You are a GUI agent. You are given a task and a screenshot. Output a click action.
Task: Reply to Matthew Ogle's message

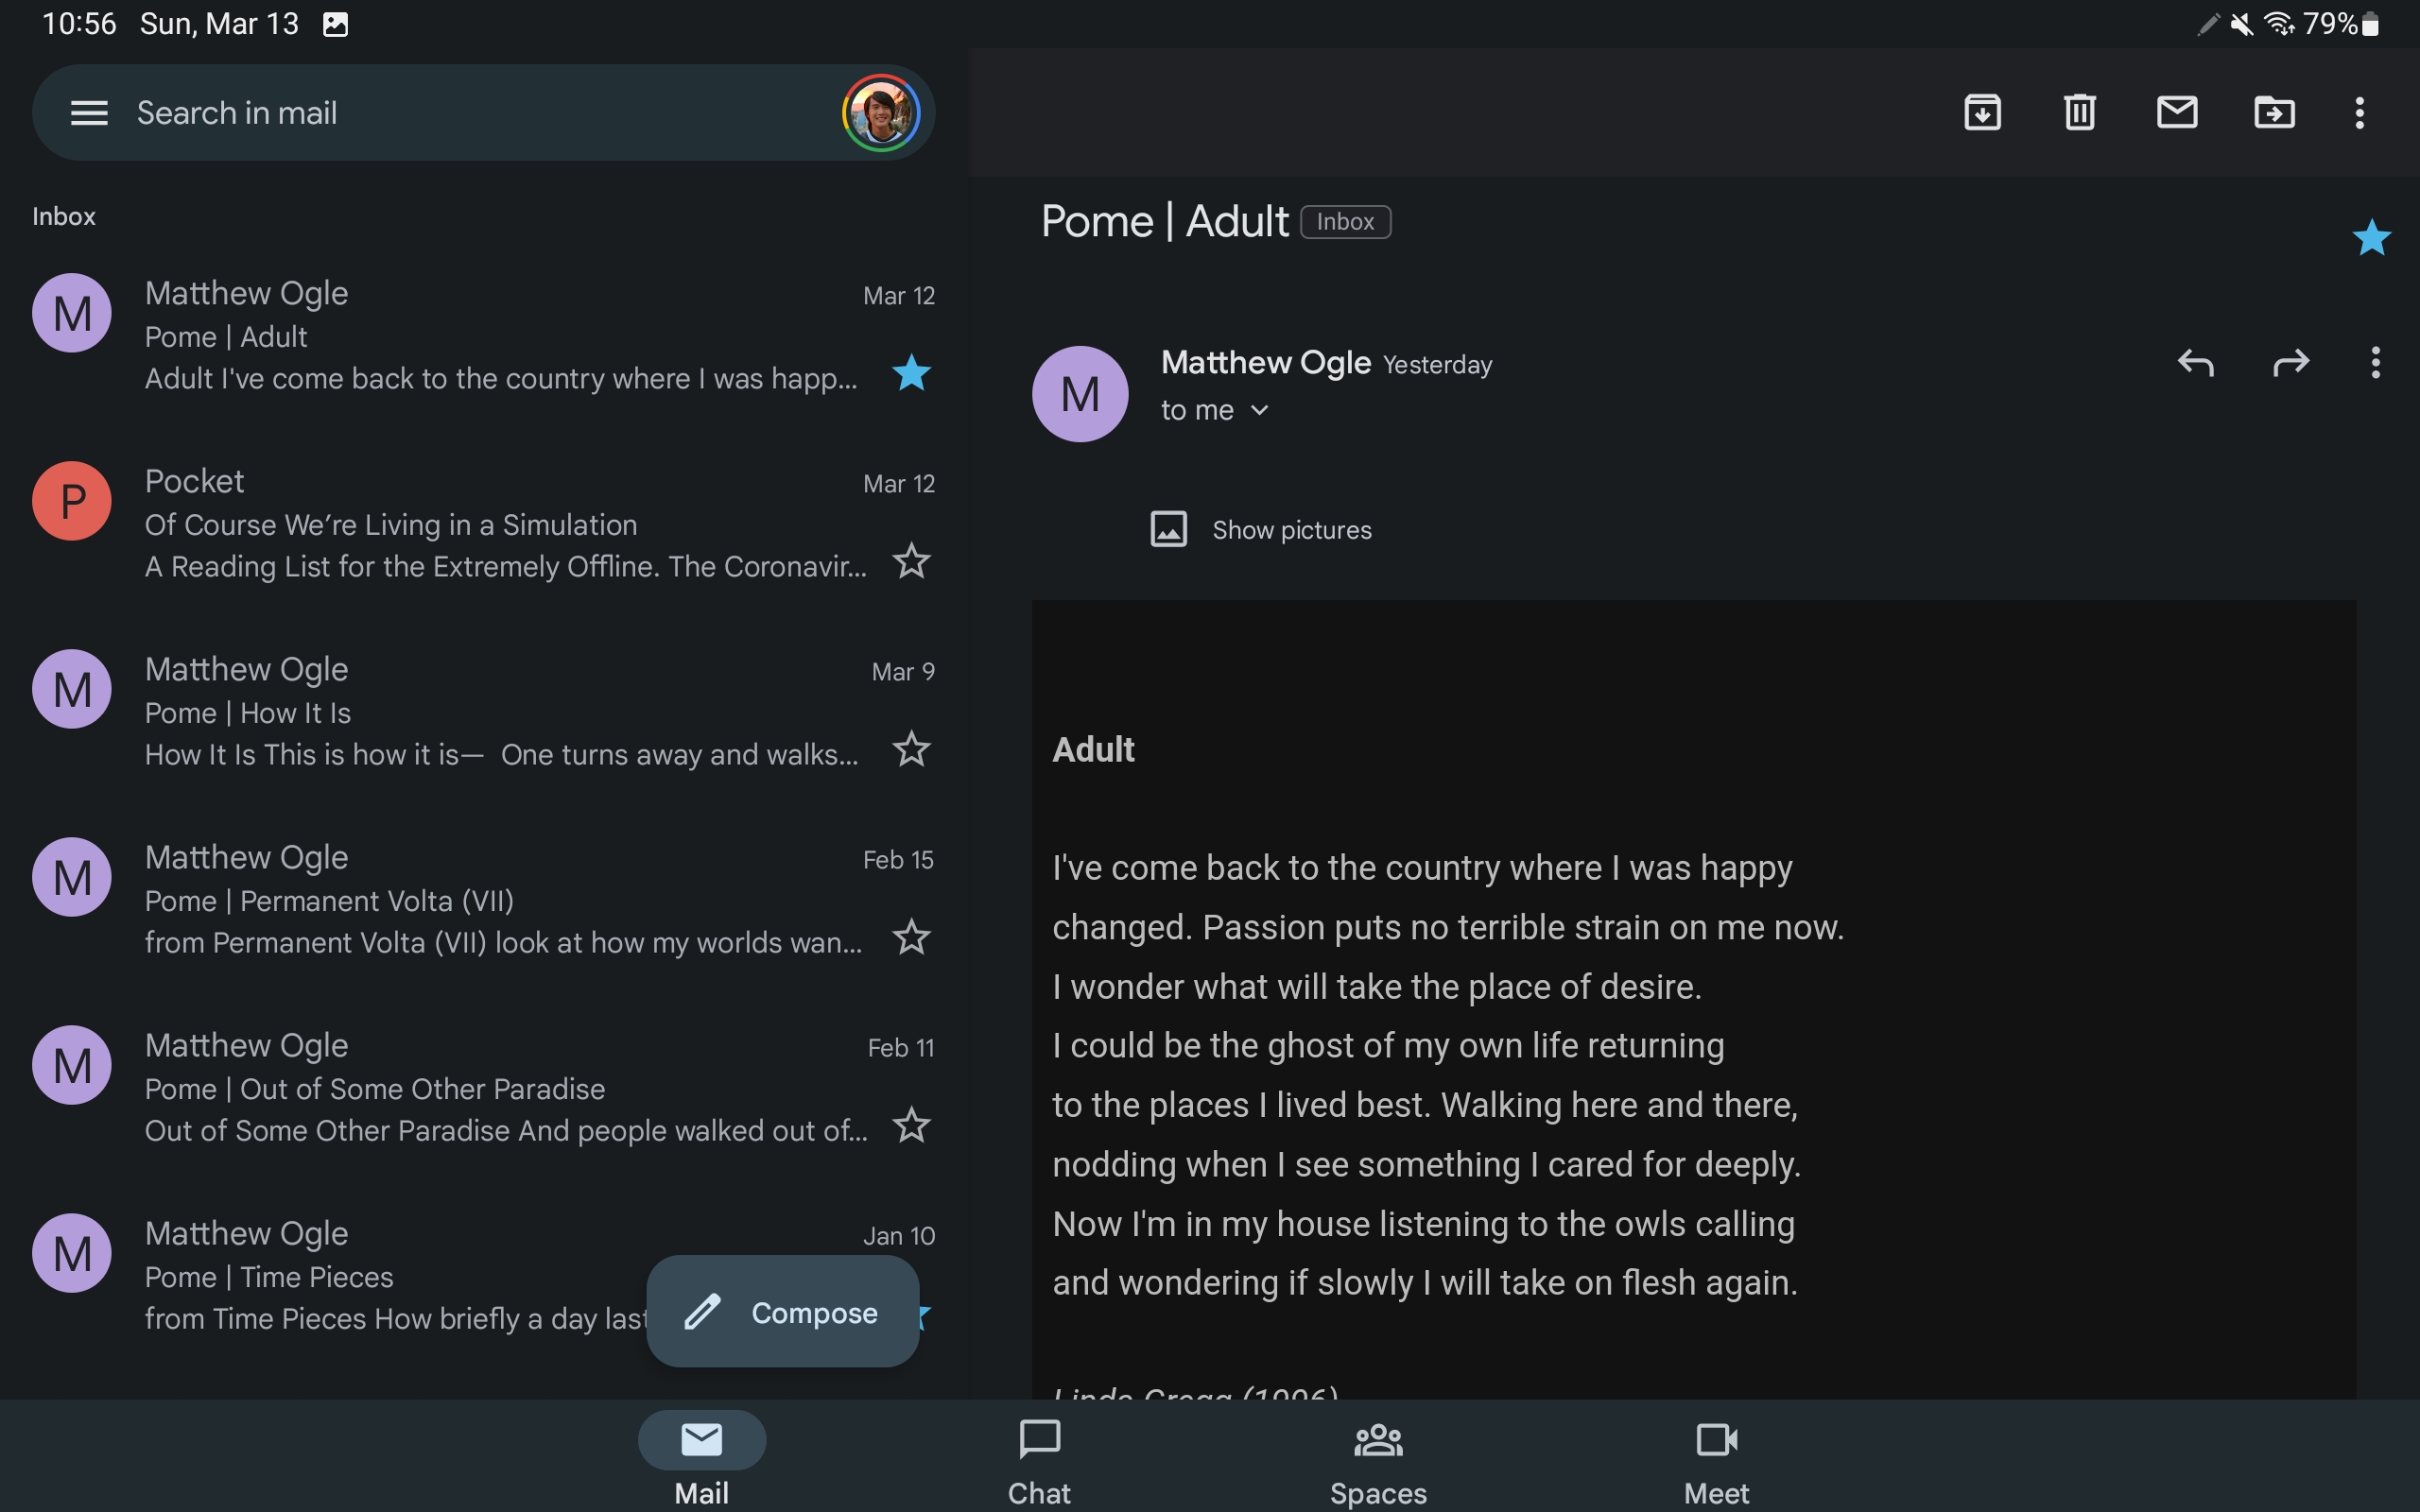point(2195,363)
